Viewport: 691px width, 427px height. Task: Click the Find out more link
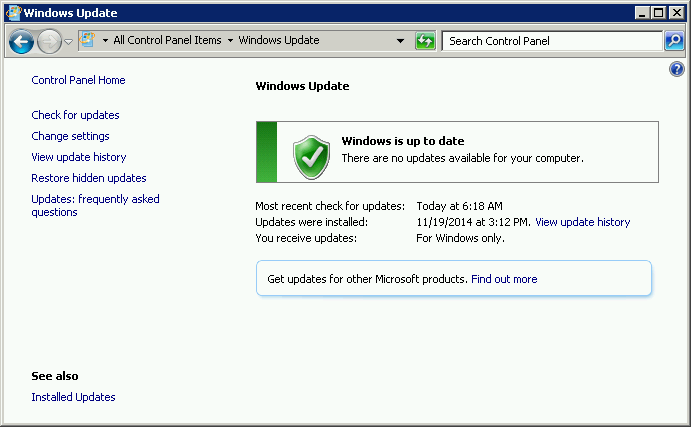click(x=504, y=279)
